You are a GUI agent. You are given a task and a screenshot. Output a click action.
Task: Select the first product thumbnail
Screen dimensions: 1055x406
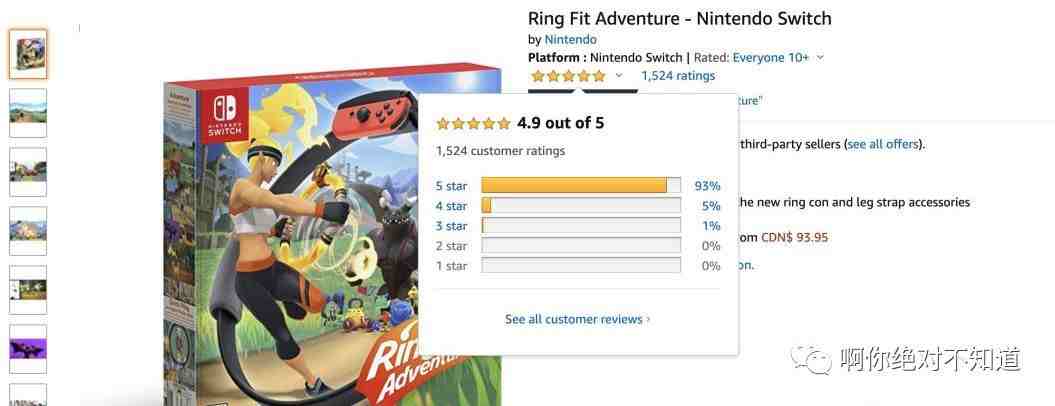tap(28, 53)
